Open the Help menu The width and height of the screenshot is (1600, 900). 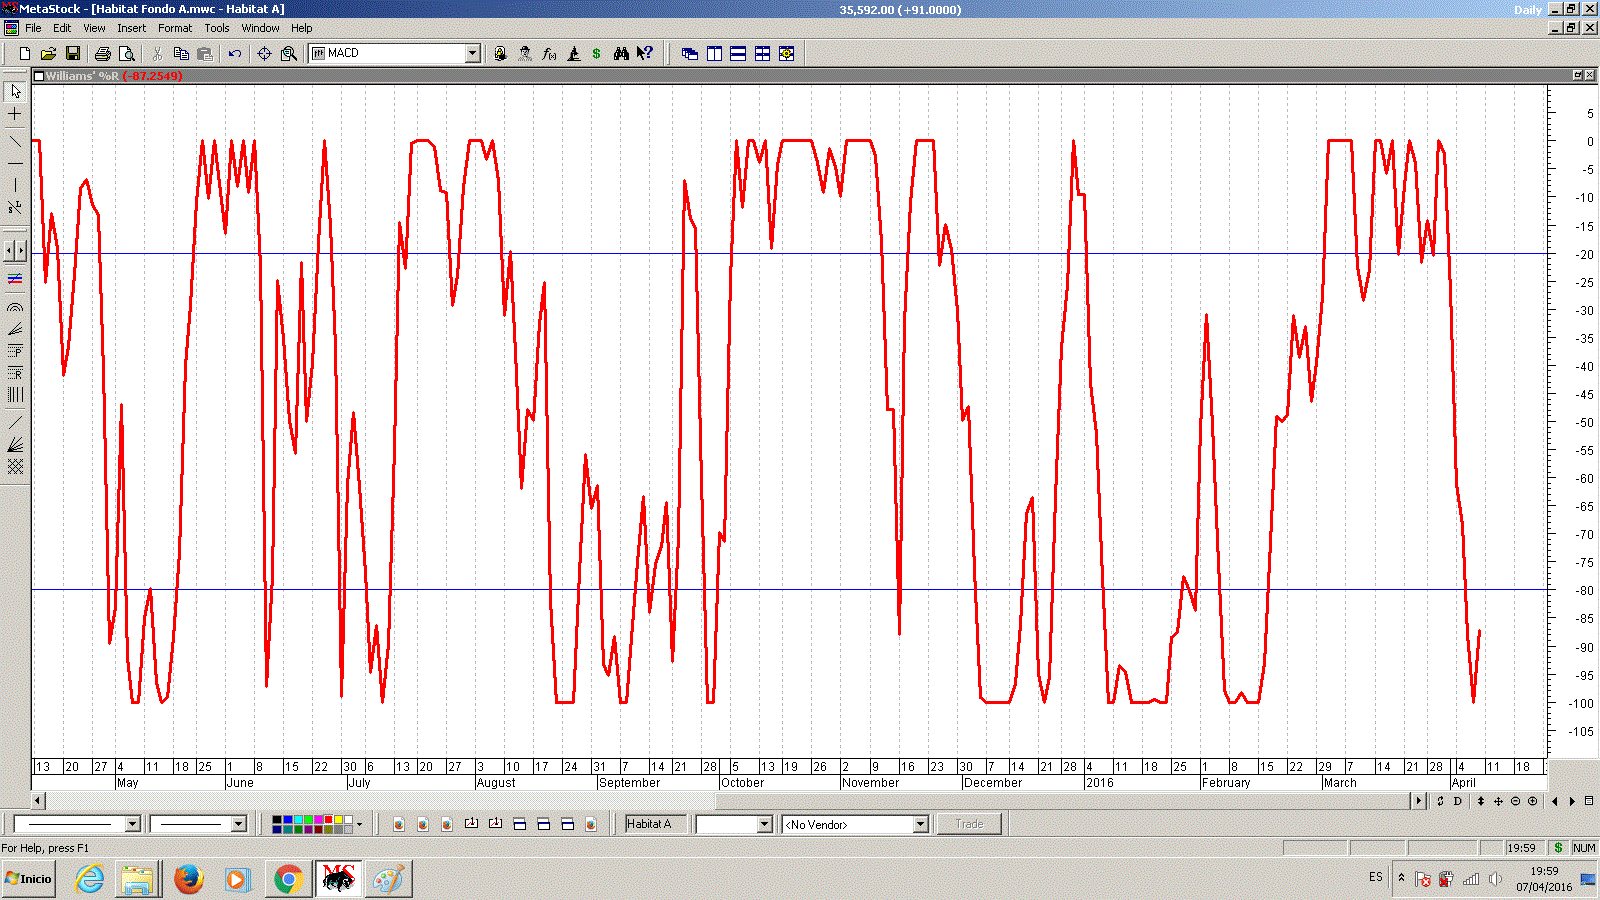coord(302,28)
